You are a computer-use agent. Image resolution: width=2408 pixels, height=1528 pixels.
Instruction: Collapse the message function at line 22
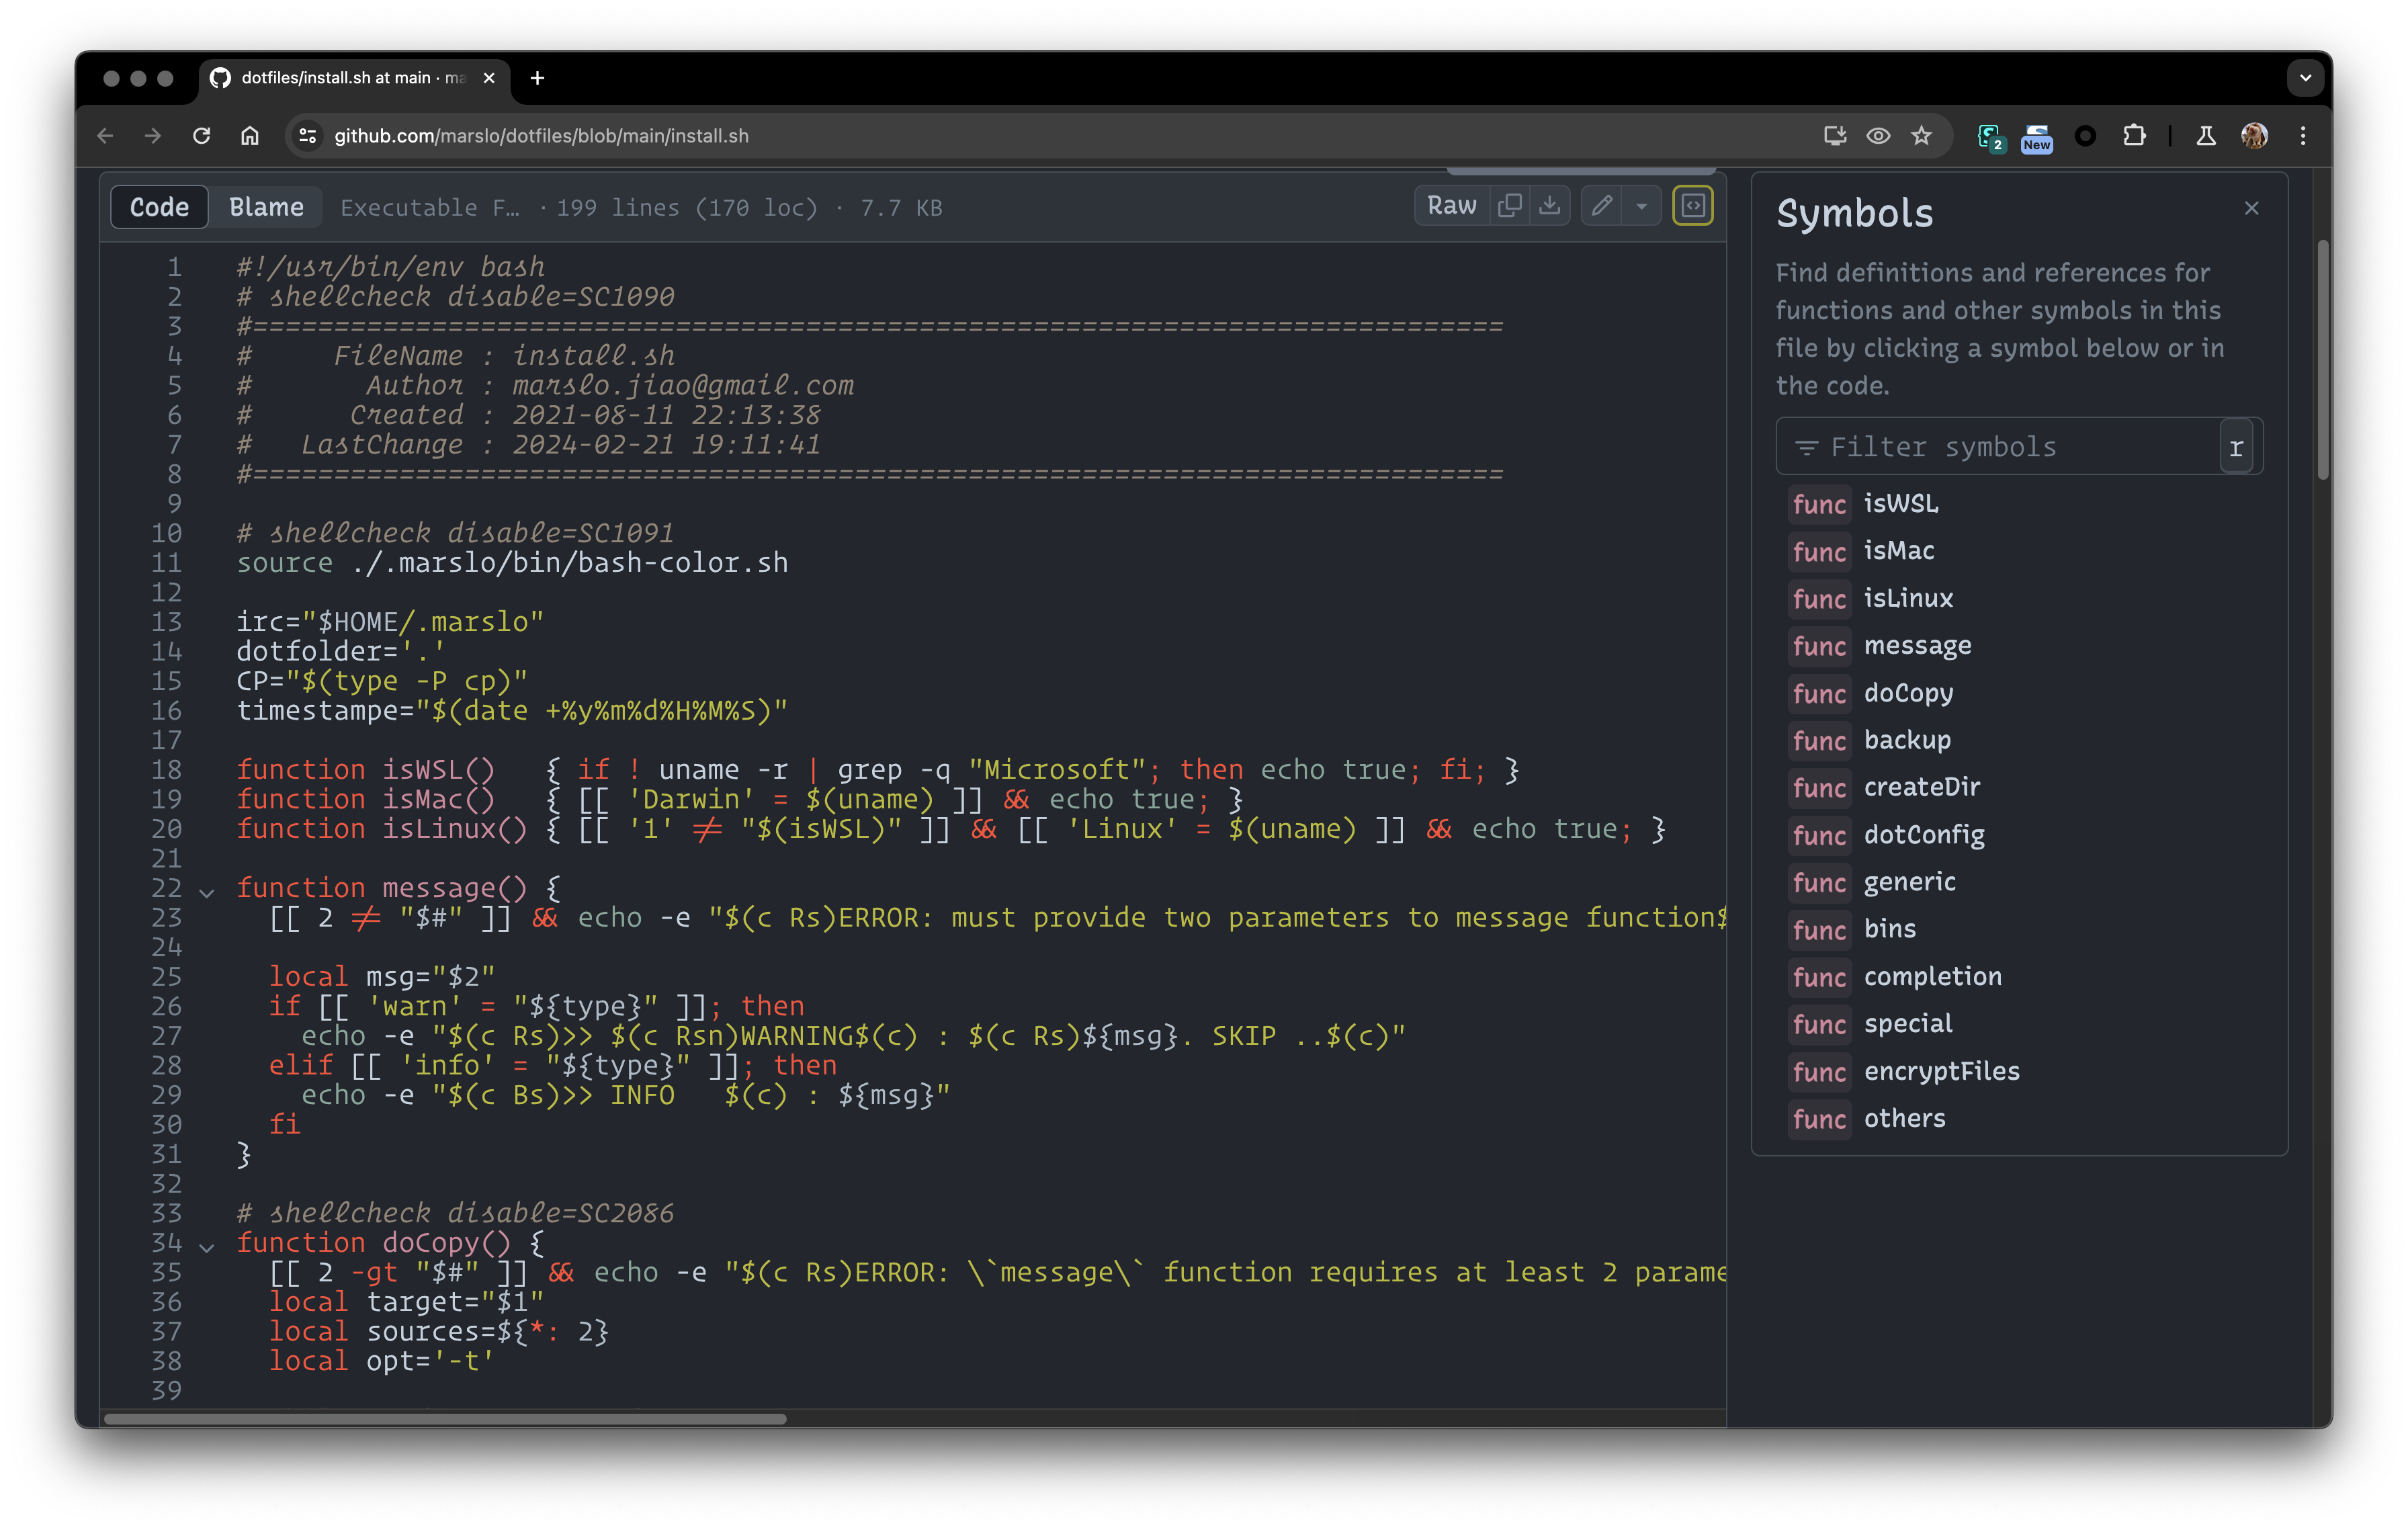pyautogui.click(x=207, y=892)
